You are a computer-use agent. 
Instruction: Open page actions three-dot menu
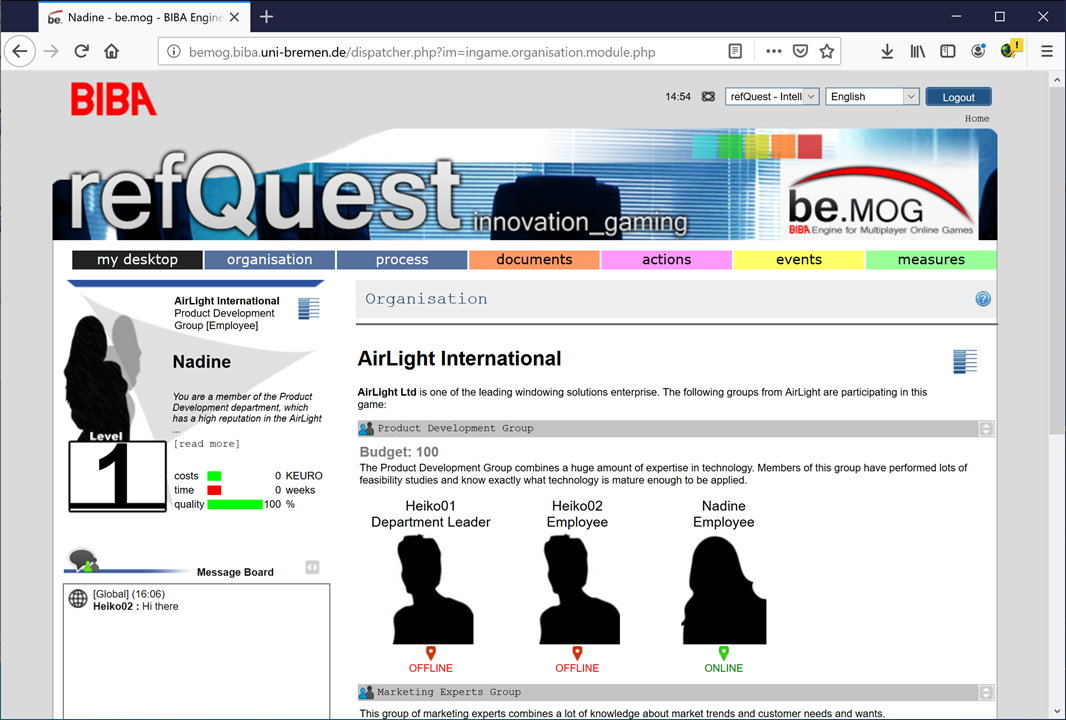tap(773, 52)
